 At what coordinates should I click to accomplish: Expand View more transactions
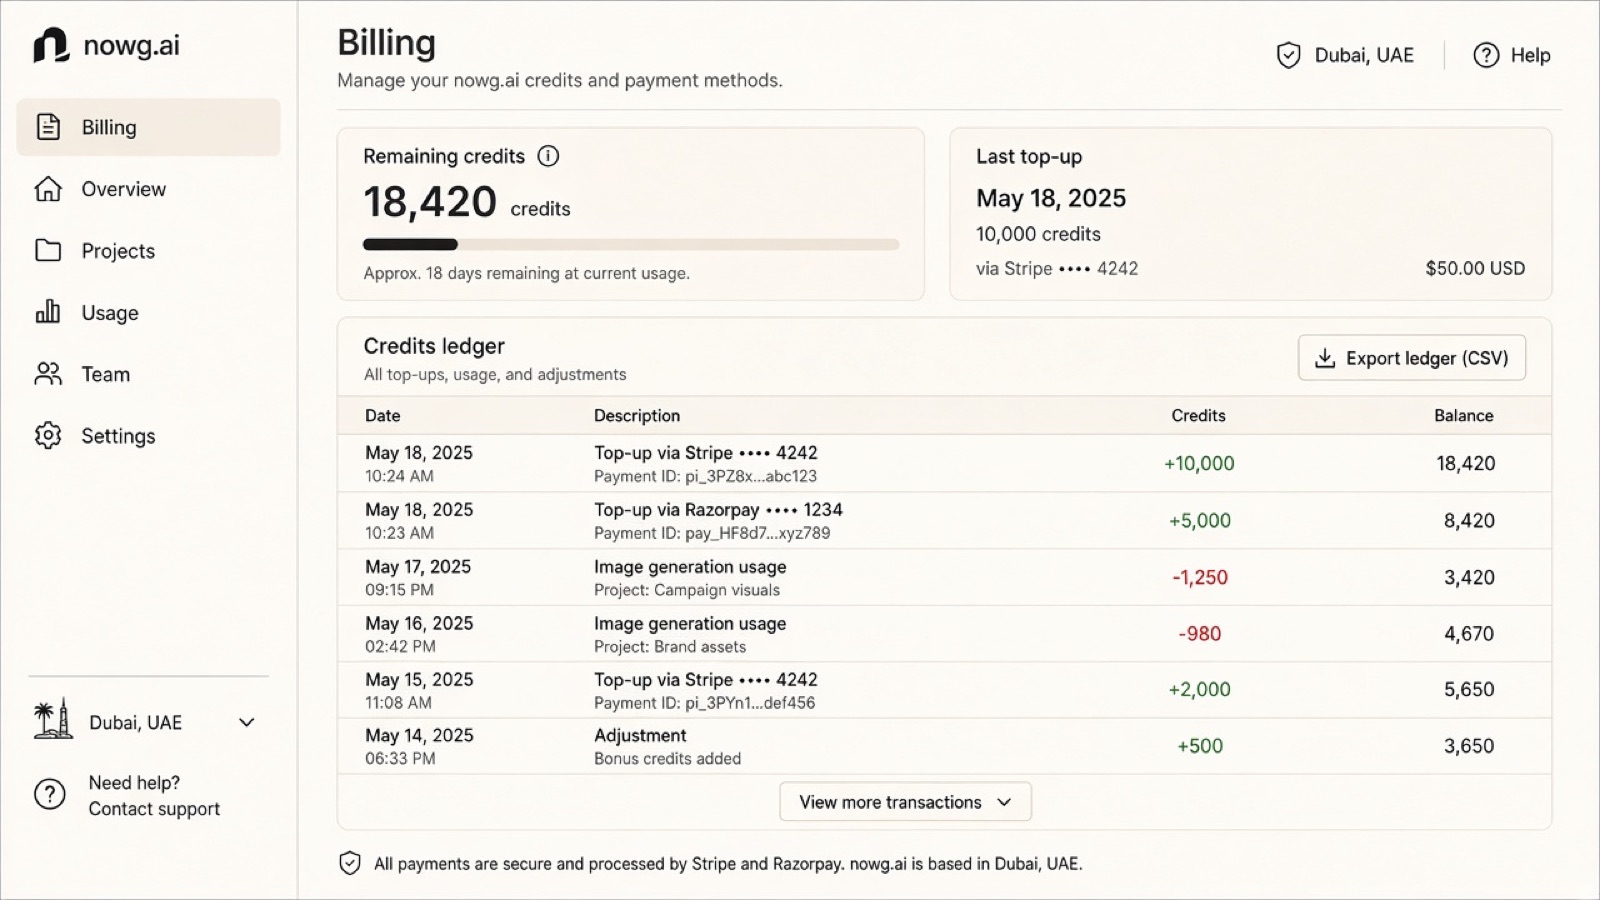tap(905, 802)
